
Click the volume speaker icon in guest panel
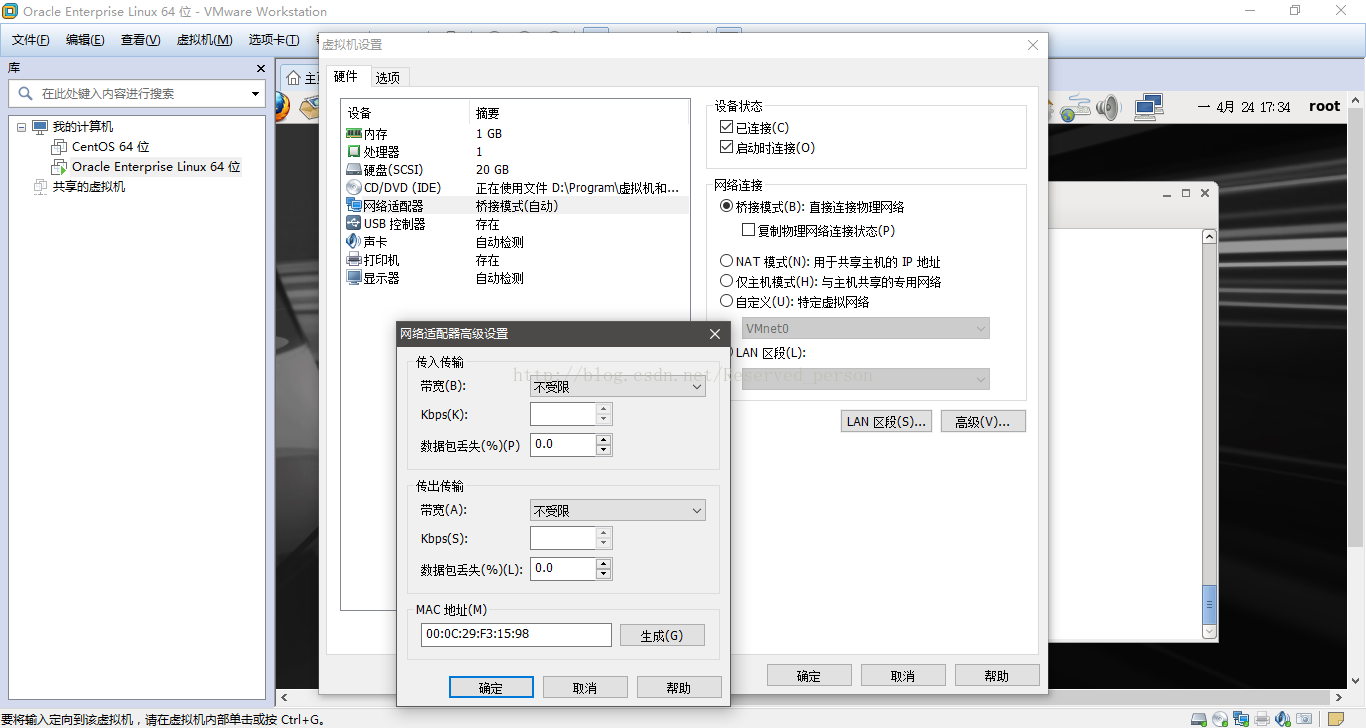(1107, 107)
